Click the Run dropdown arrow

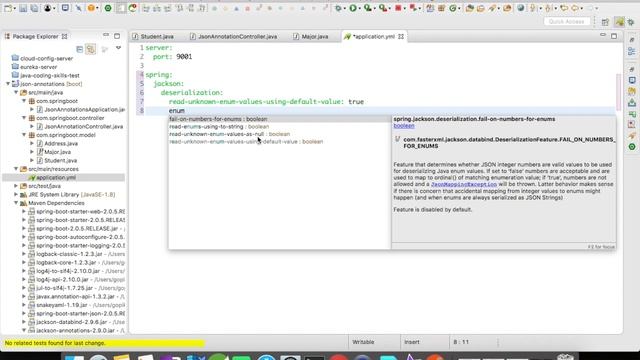[359, 9]
